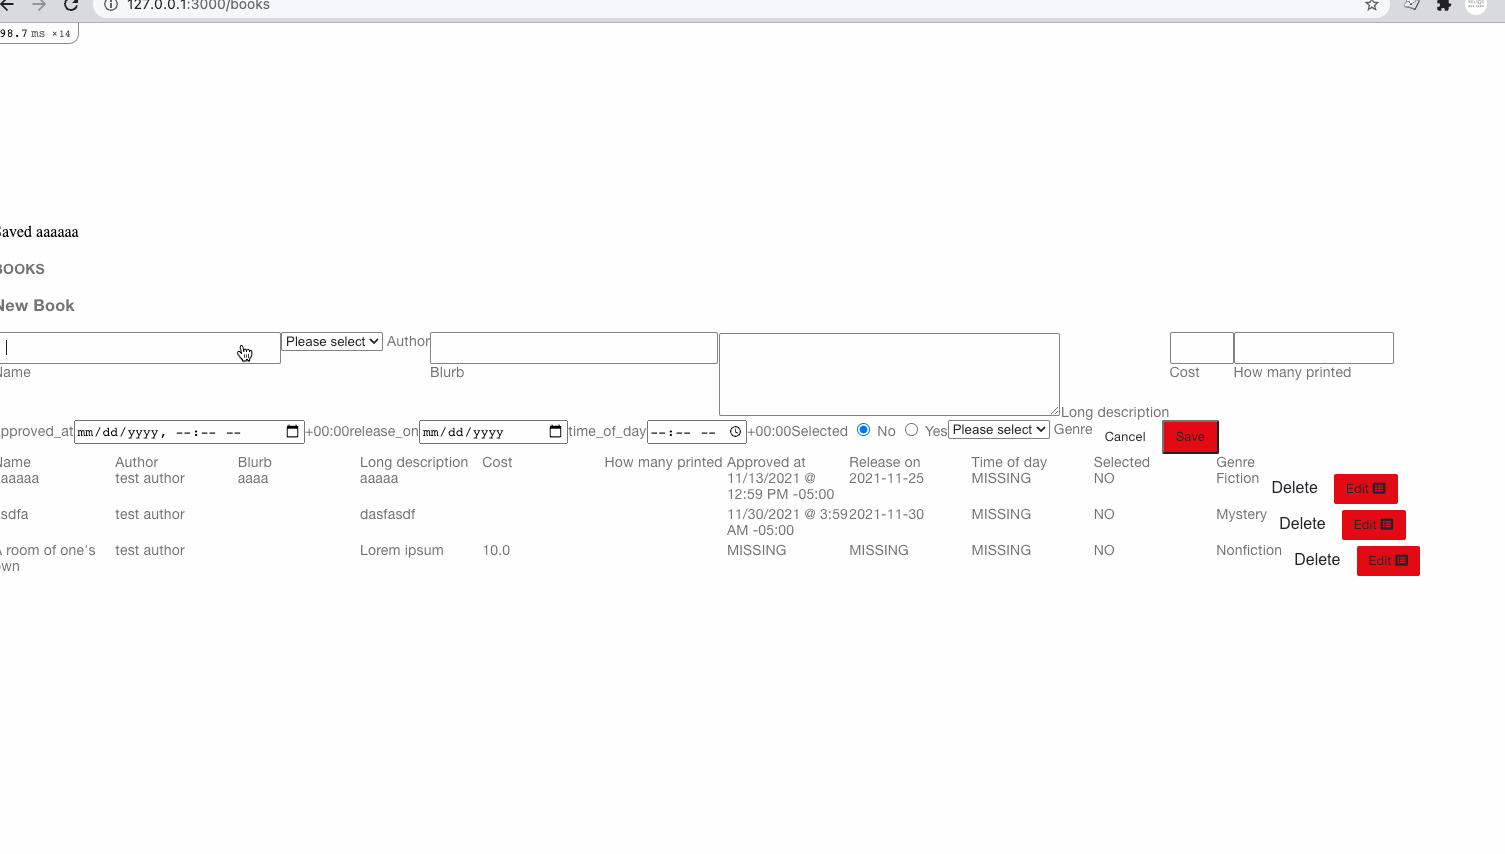Open calendar picker in approved_at field
This screenshot has width=1505, height=854.
coord(292,432)
